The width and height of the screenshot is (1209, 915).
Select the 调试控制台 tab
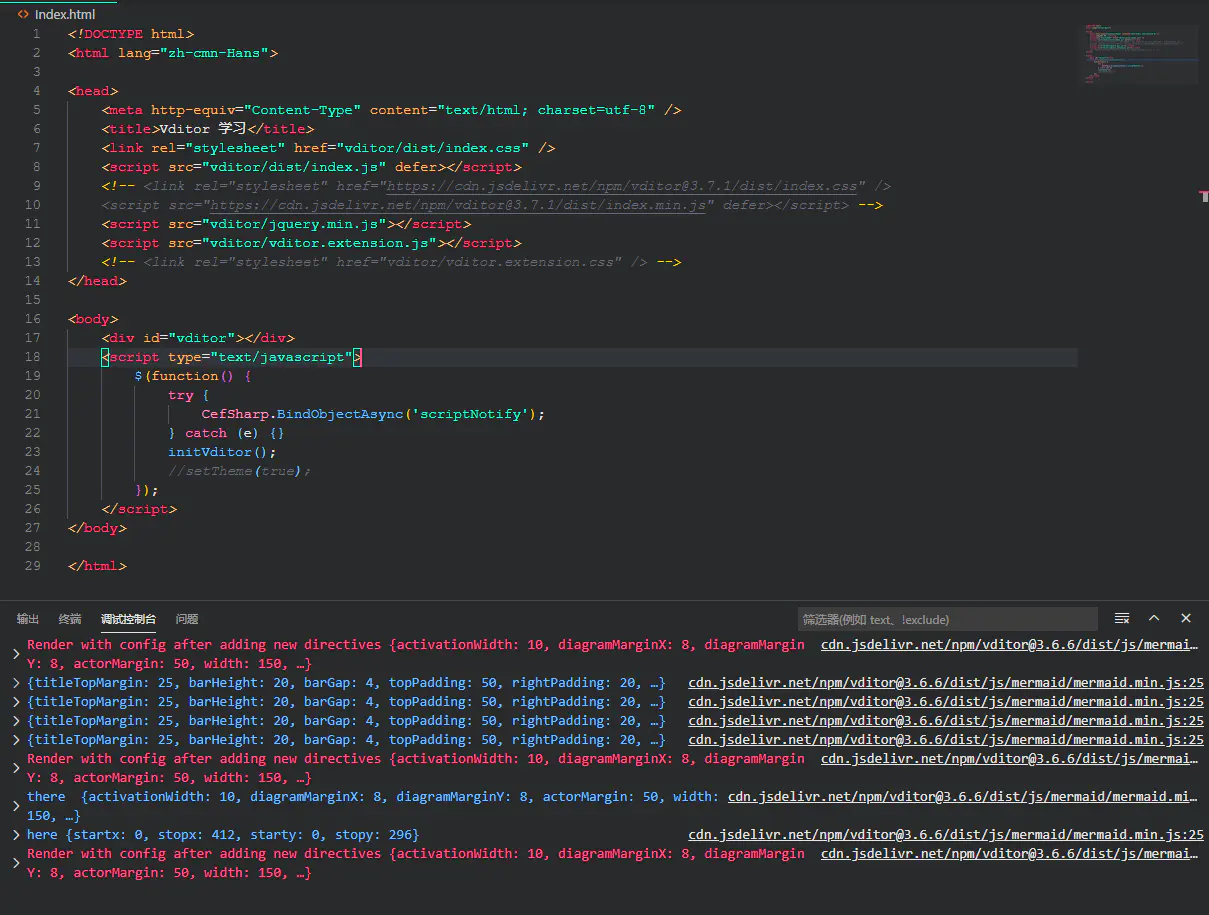(128, 619)
